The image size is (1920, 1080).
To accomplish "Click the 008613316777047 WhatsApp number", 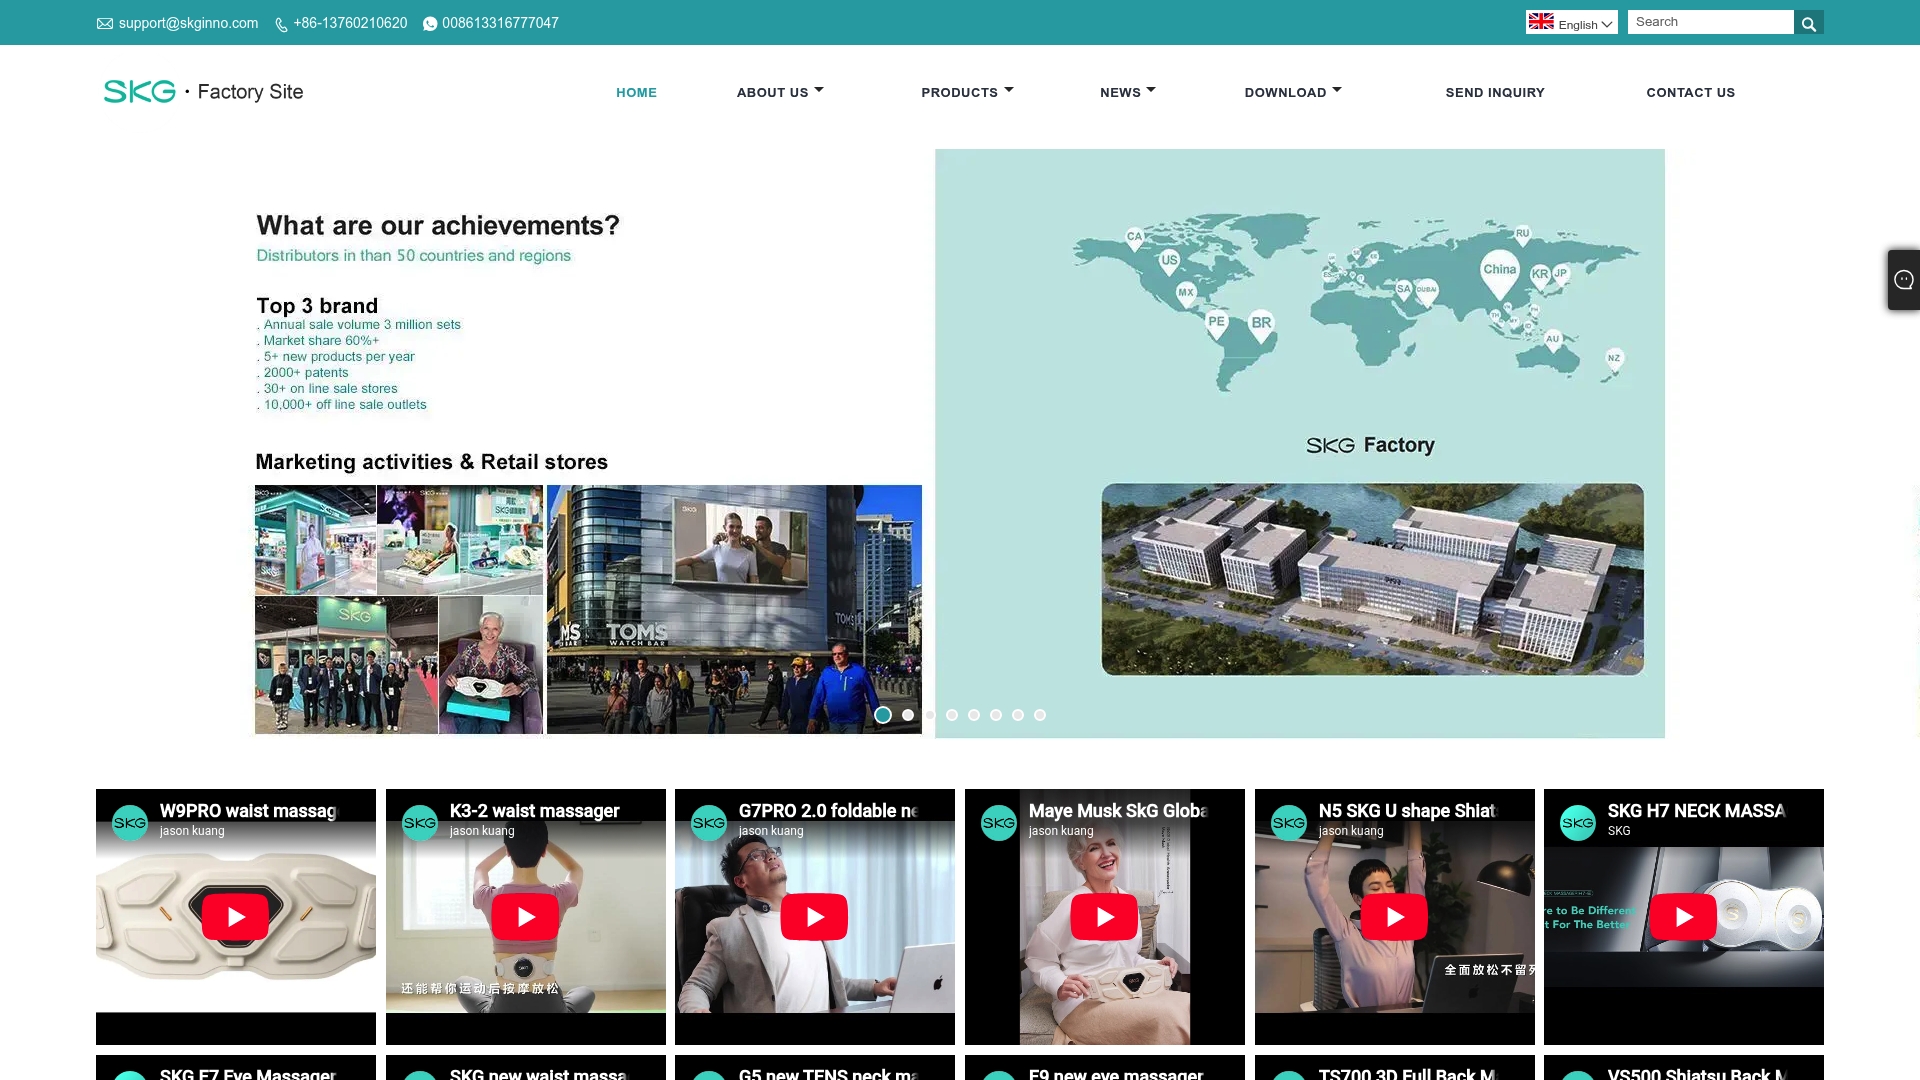I will (x=500, y=23).
